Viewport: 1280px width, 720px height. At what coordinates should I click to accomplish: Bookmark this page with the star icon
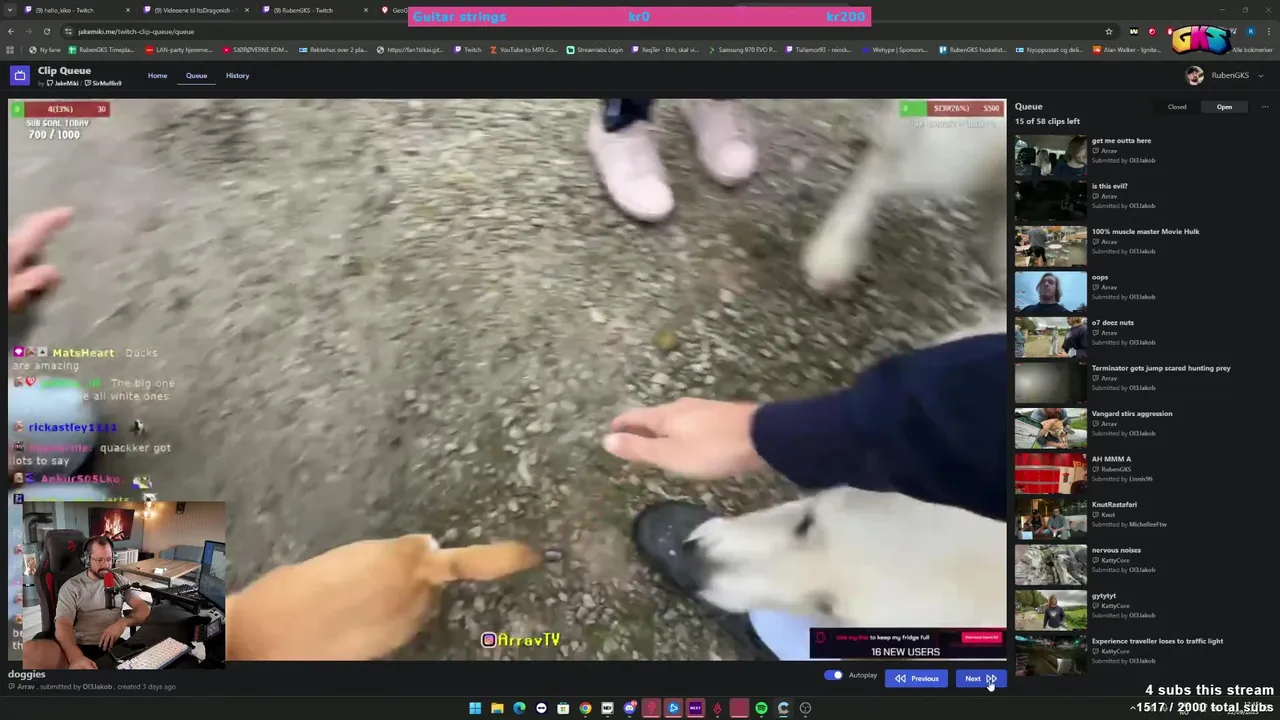[1109, 31]
